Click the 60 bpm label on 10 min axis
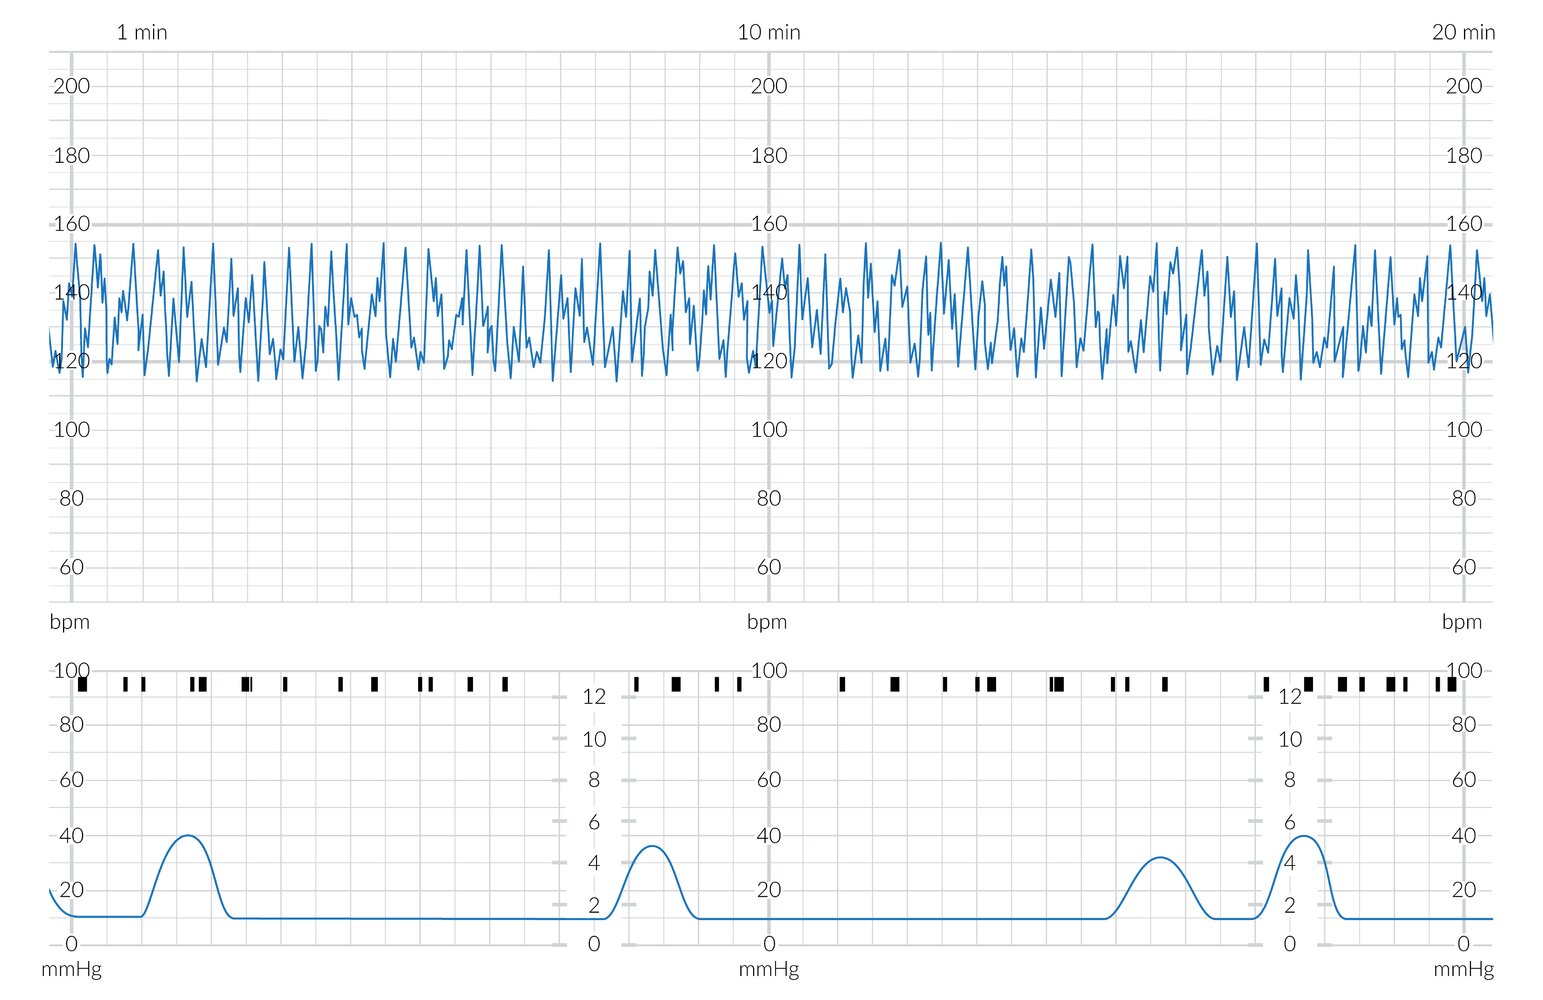Image resolution: width=1543 pixels, height=1000 pixels. [769, 567]
